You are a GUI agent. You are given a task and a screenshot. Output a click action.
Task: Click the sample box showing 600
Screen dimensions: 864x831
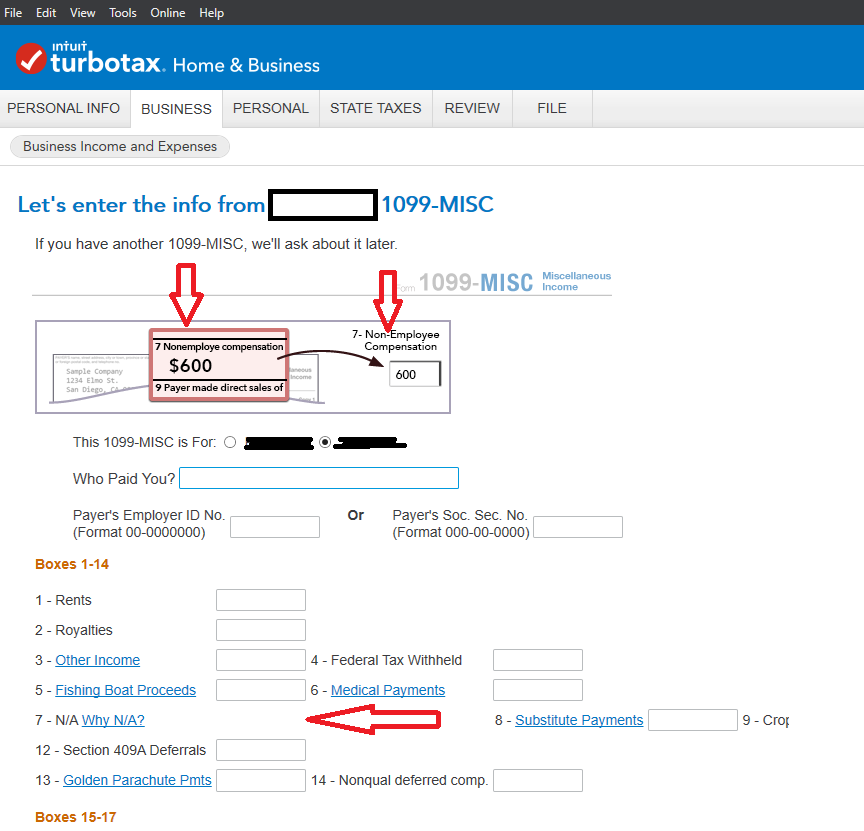tap(415, 374)
